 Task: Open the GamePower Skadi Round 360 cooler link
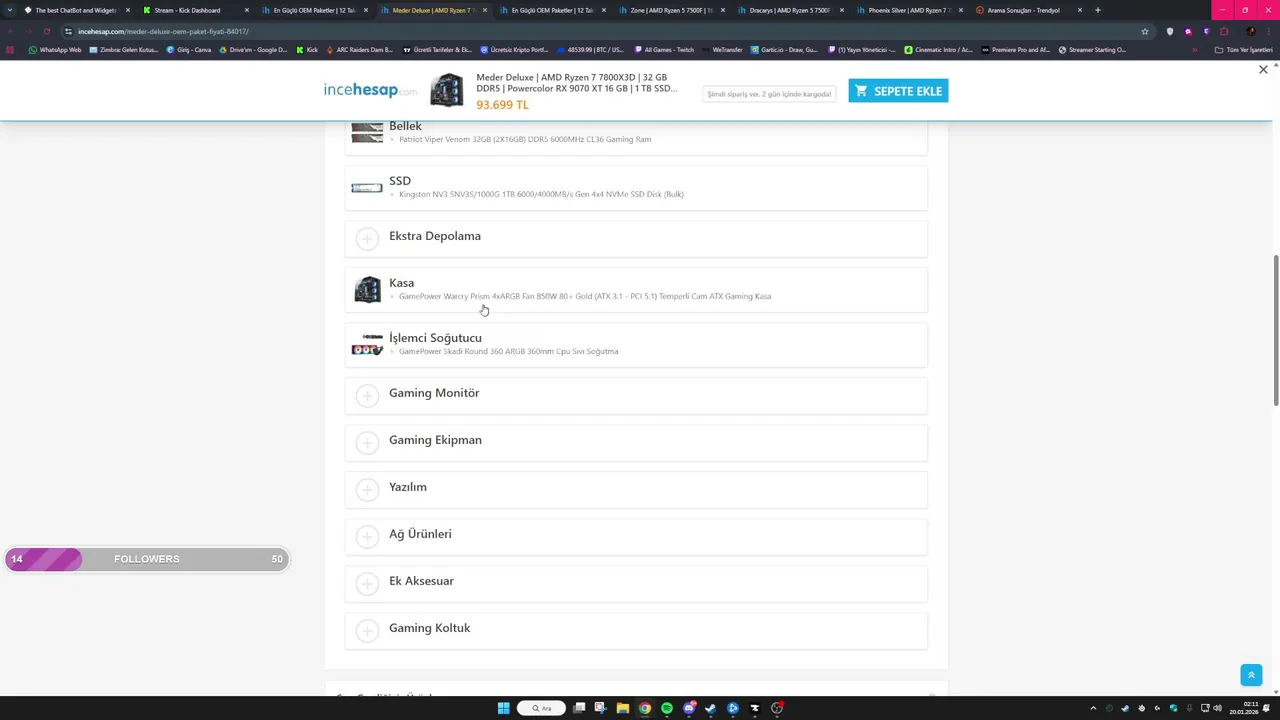[508, 351]
